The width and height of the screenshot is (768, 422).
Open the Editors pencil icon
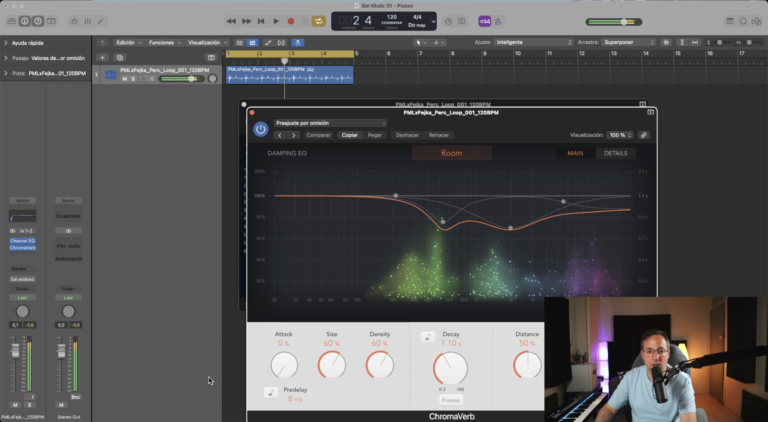pos(100,22)
